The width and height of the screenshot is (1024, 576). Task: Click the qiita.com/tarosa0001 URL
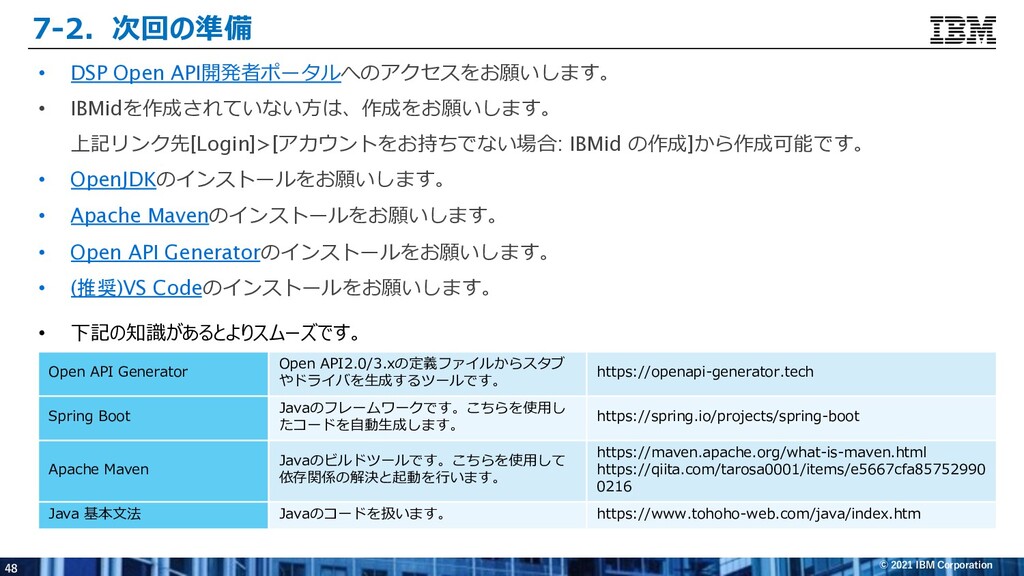coord(791,478)
